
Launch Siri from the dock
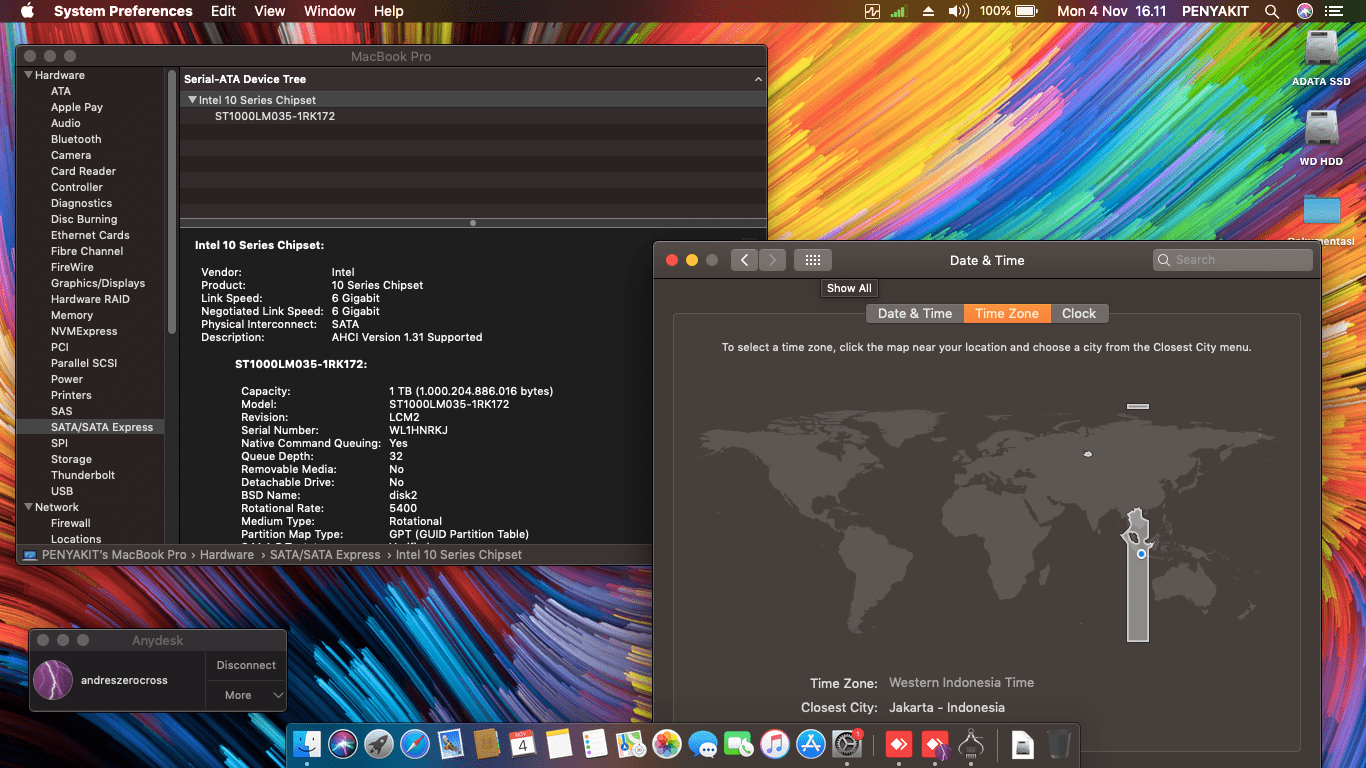[343, 744]
